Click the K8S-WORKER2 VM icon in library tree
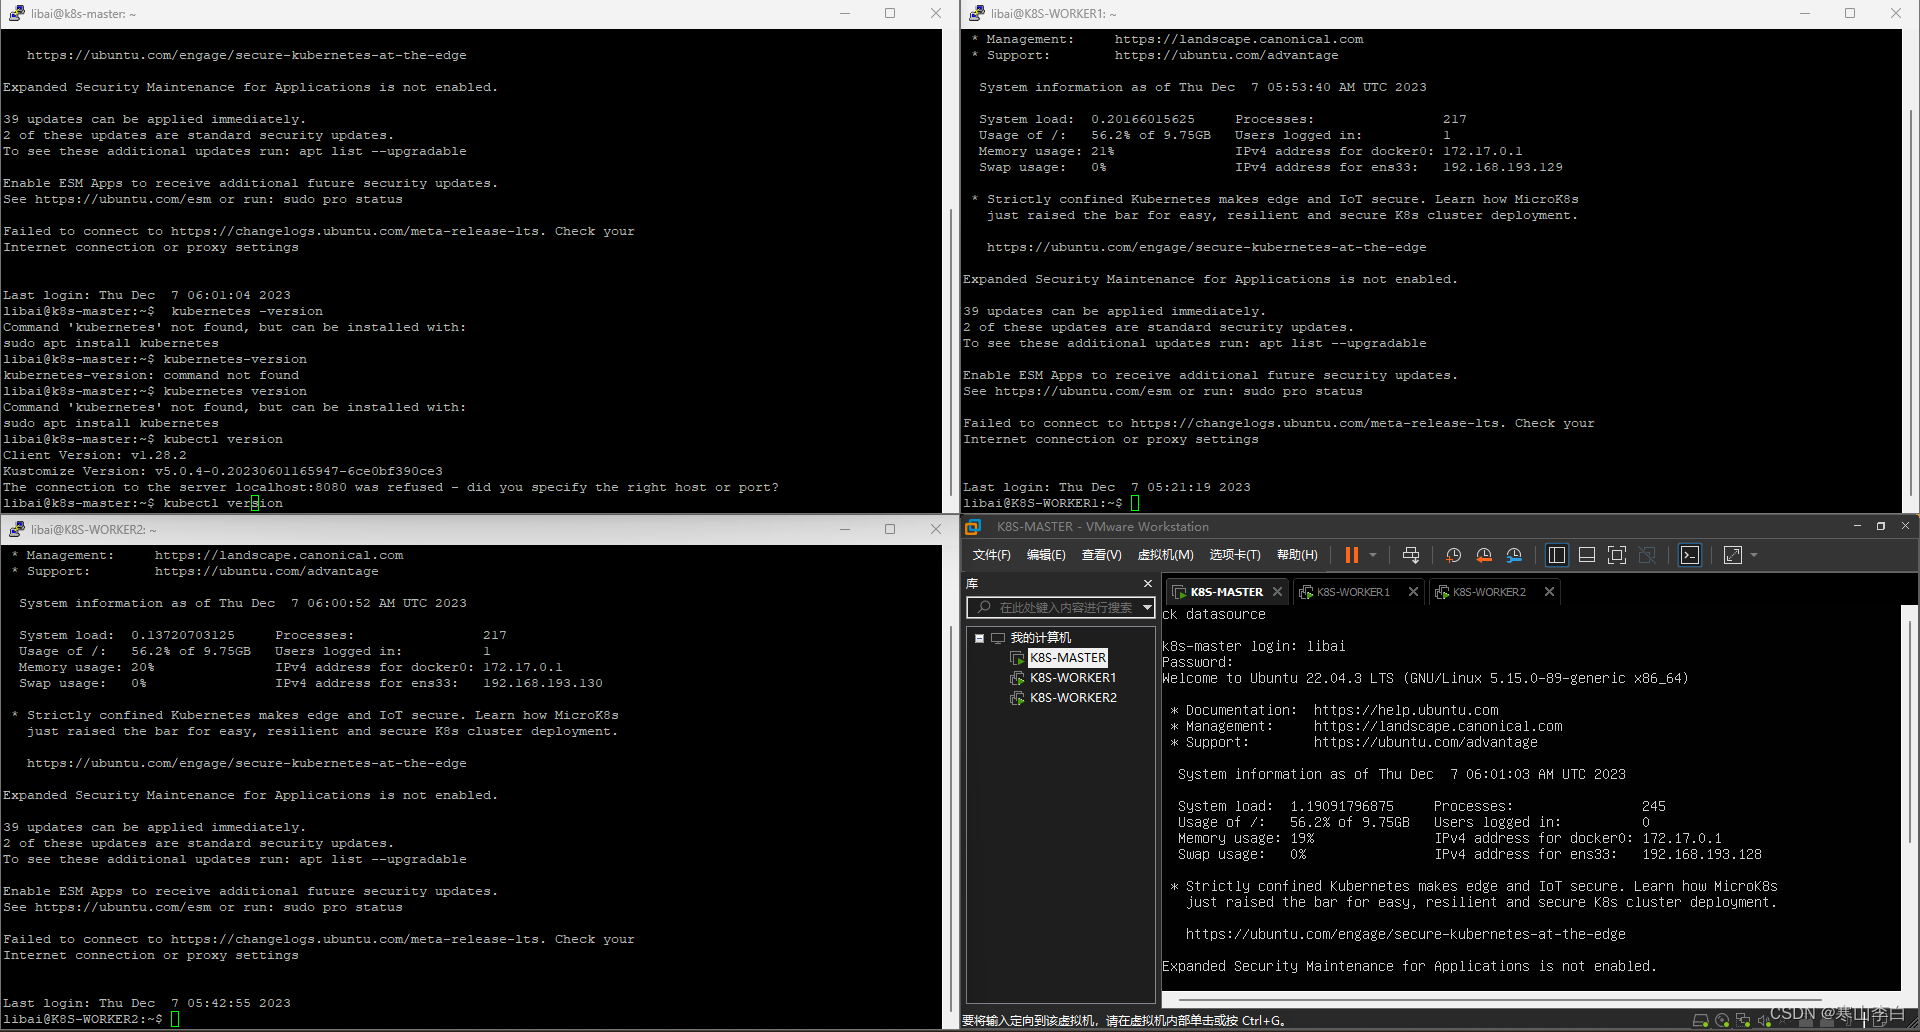Screen dimensions: 1920x1032 (x=1017, y=698)
